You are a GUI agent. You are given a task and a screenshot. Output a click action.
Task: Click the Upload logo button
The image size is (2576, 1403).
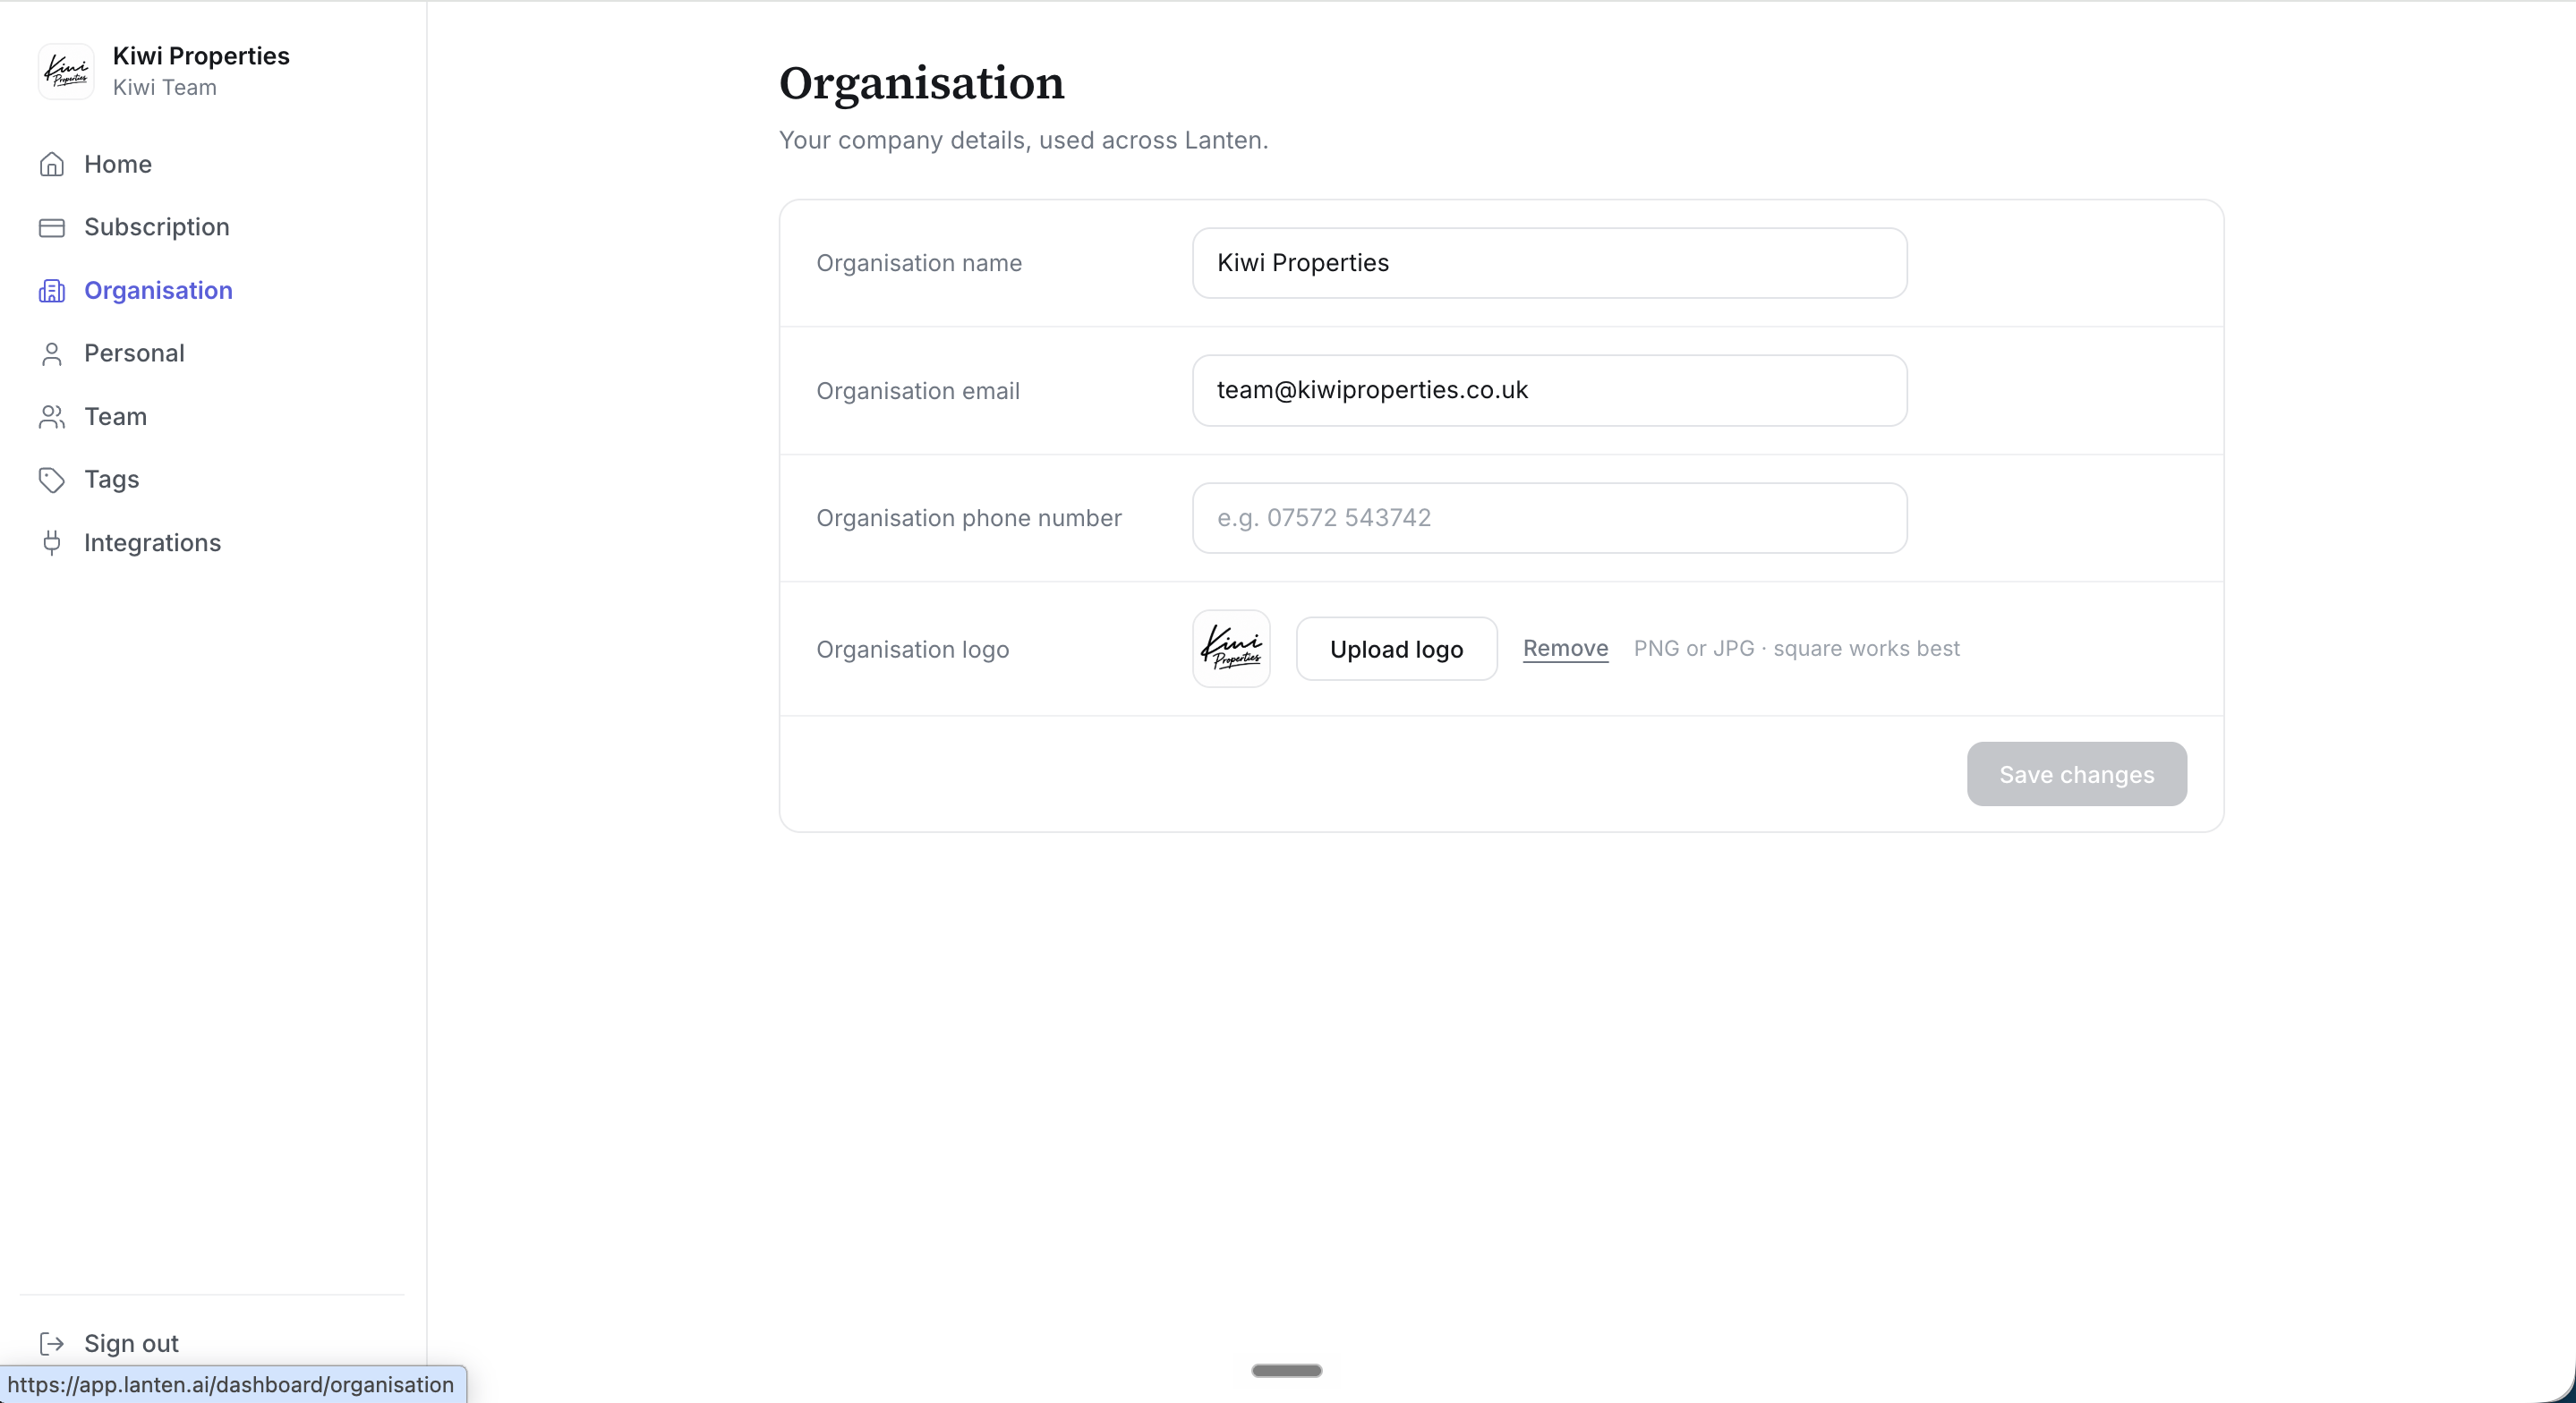1396,649
